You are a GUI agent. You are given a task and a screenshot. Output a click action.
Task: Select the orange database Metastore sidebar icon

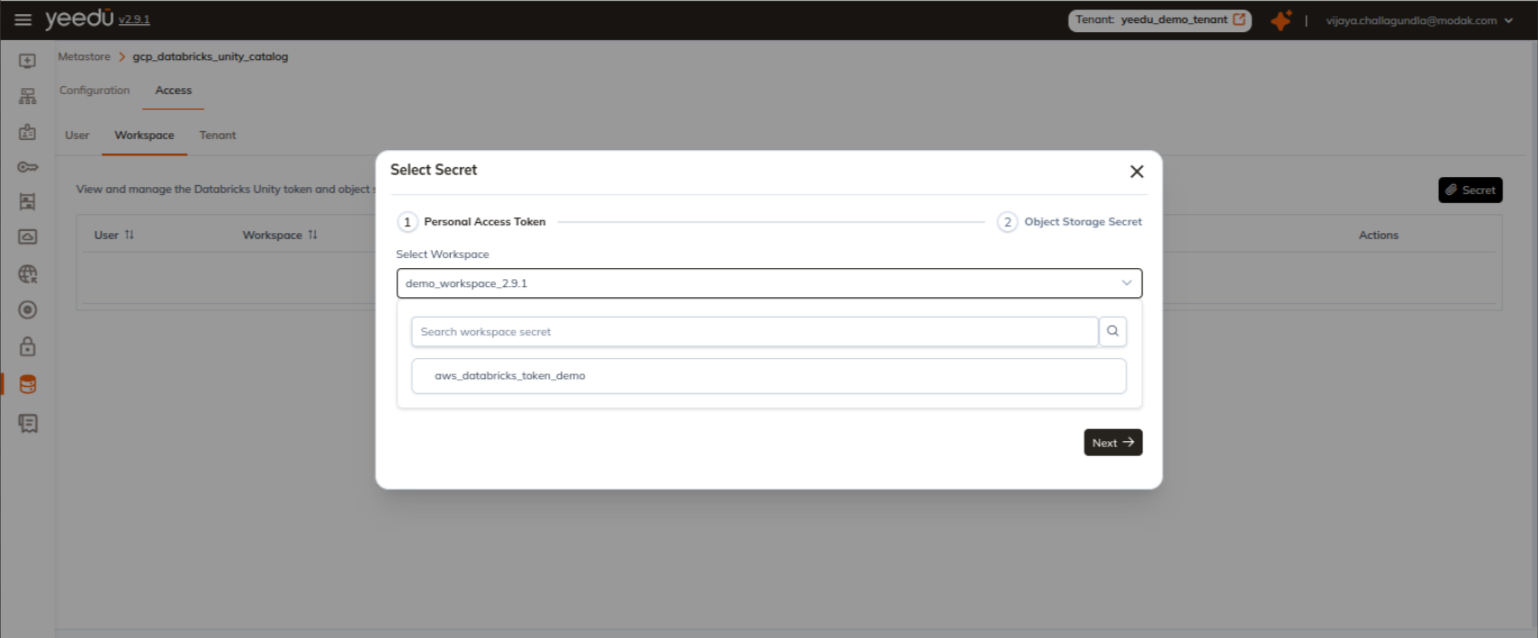tap(28, 384)
